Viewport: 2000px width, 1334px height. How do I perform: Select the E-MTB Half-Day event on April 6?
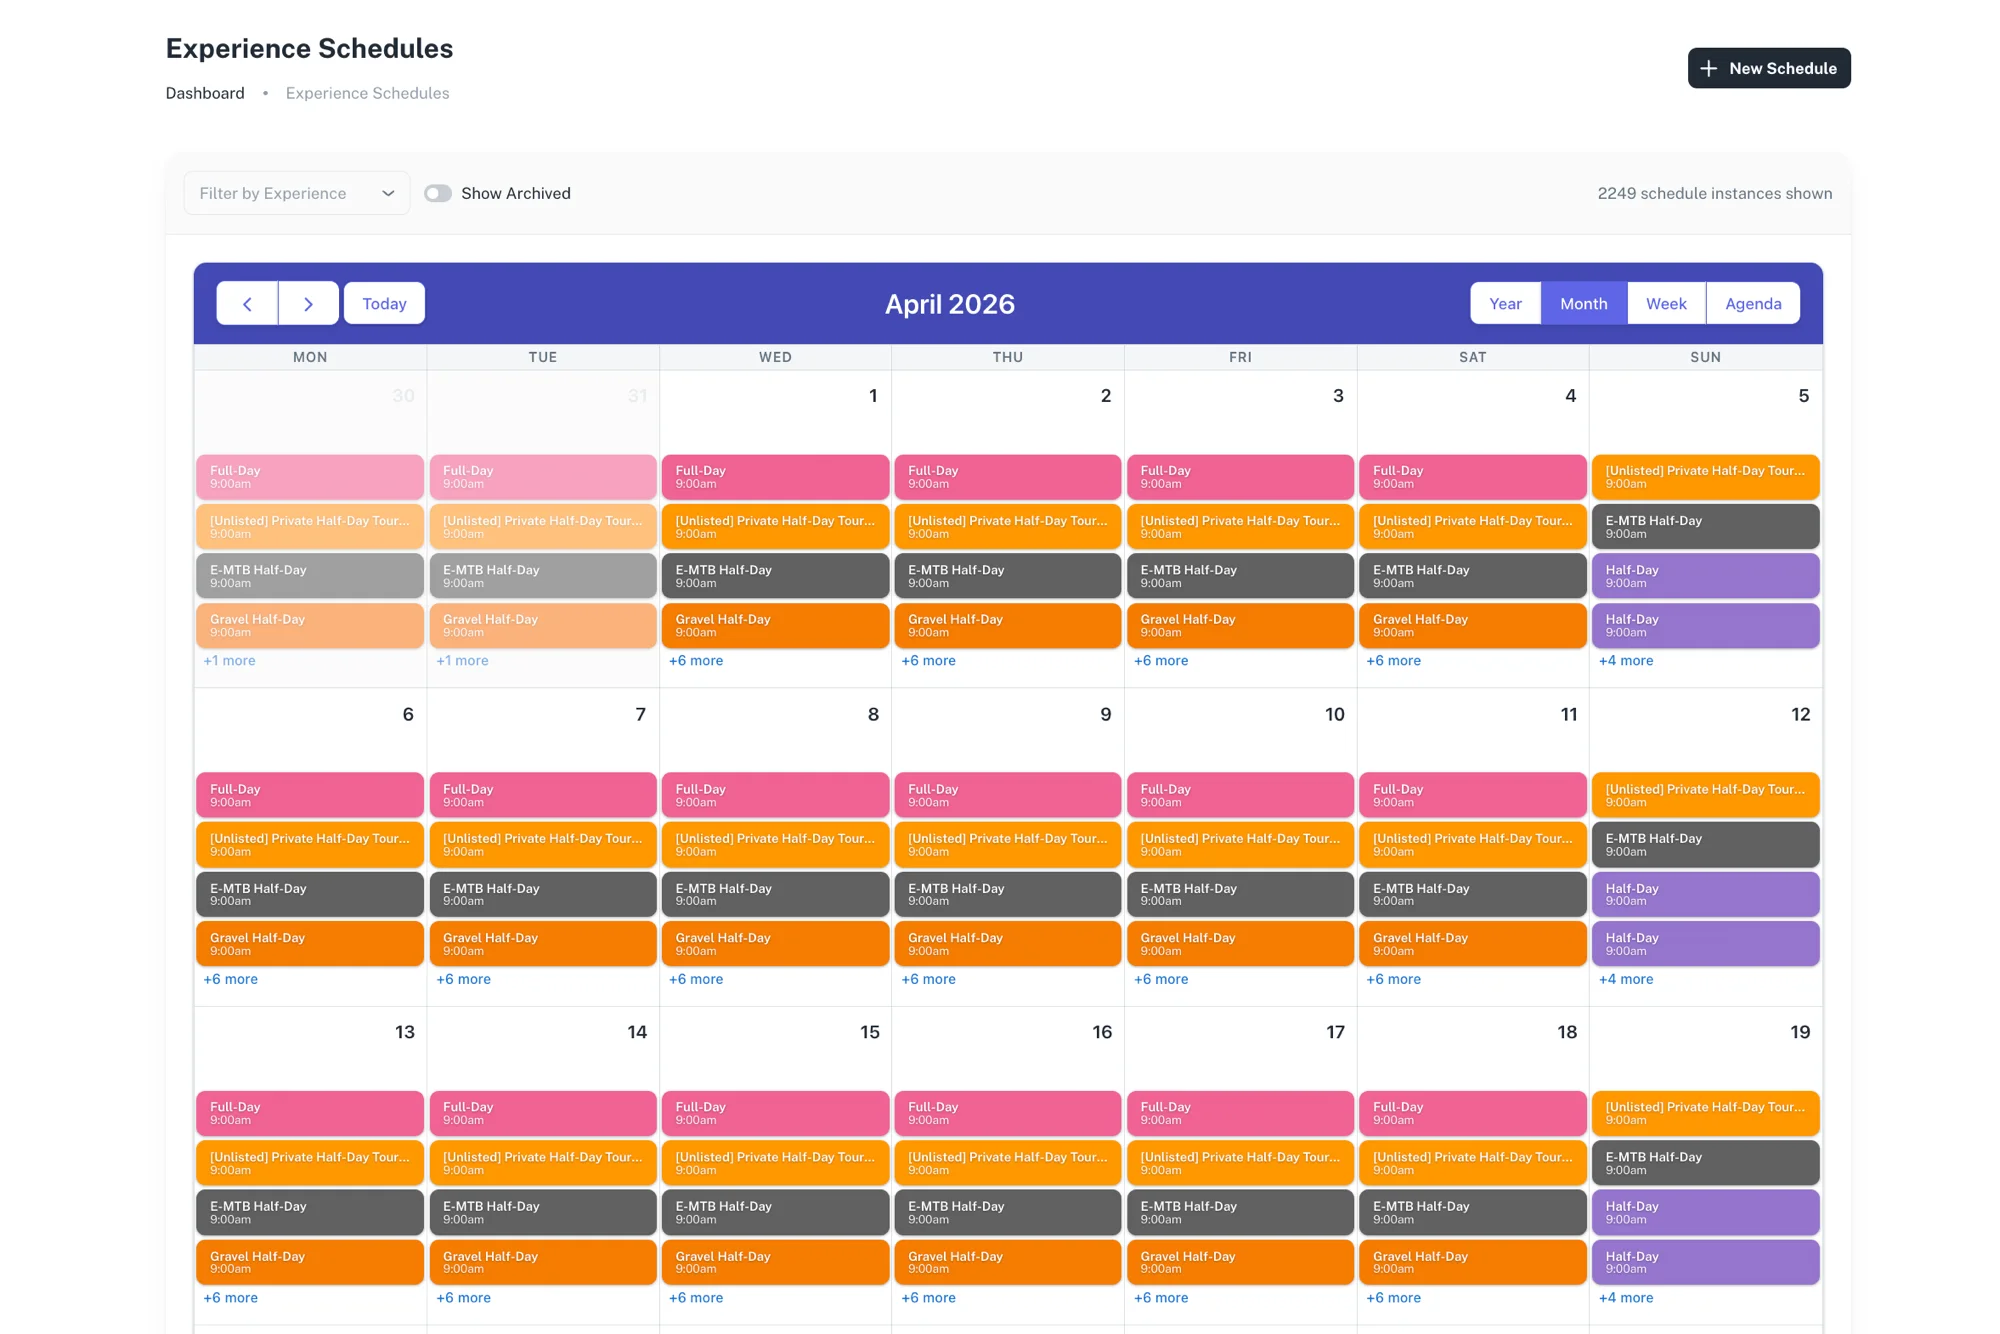tap(310, 893)
